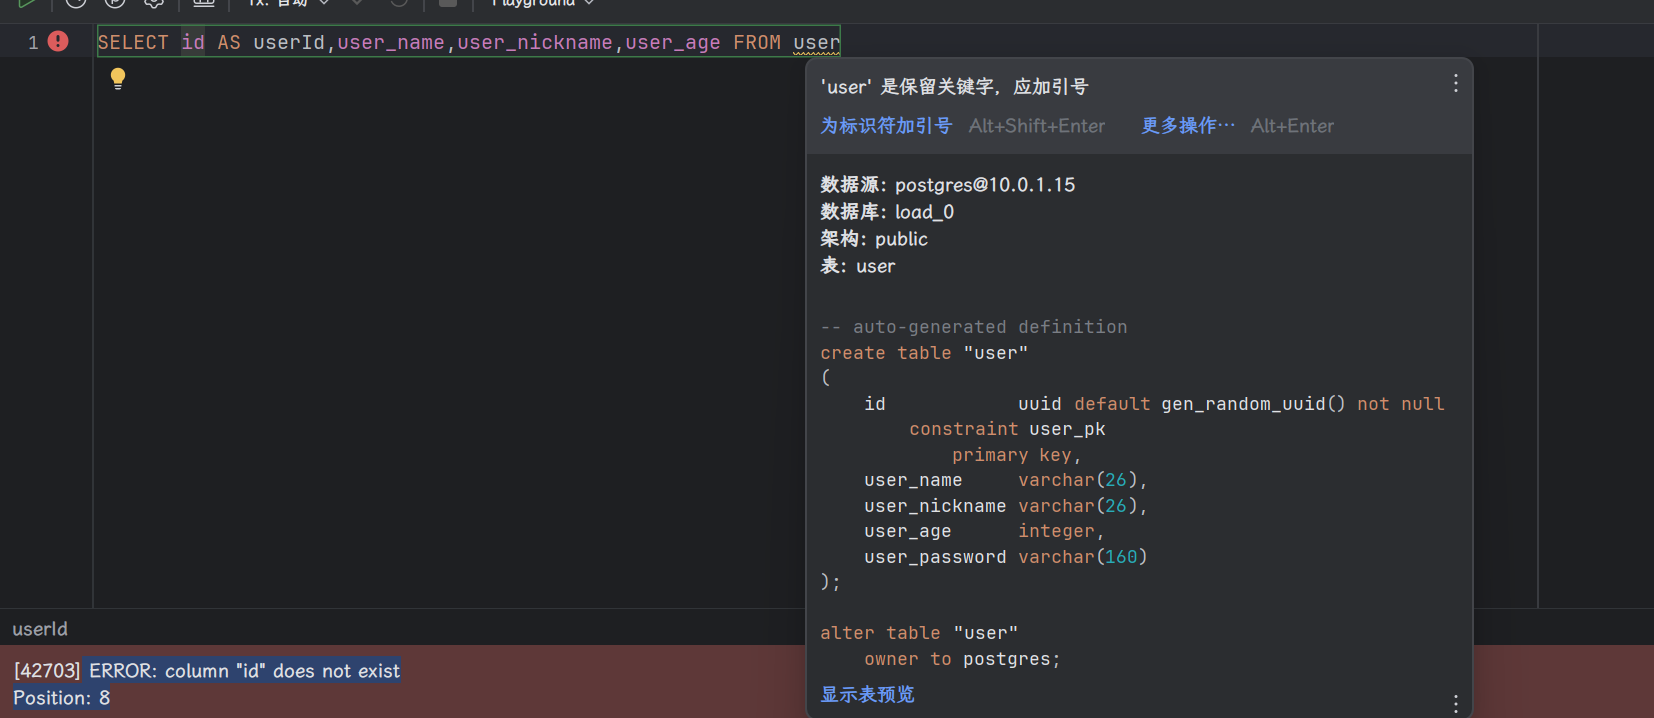Click the '显示表预览' link

tap(867, 695)
